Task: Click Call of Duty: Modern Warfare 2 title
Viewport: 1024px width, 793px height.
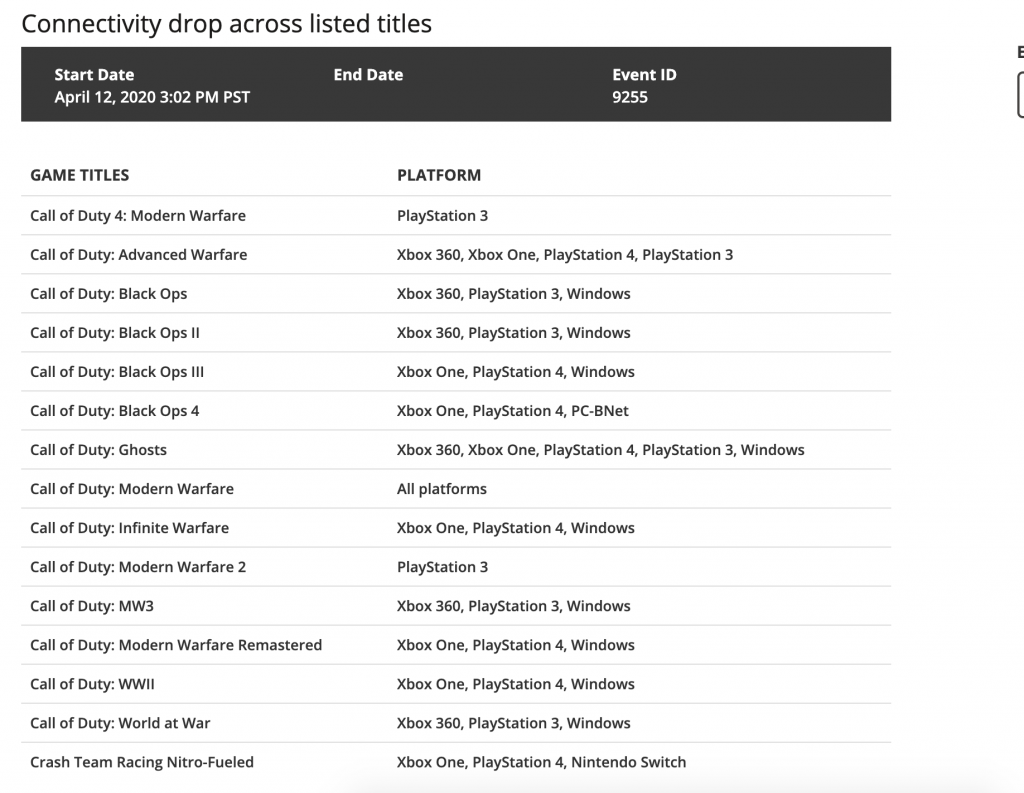Action: pos(138,567)
